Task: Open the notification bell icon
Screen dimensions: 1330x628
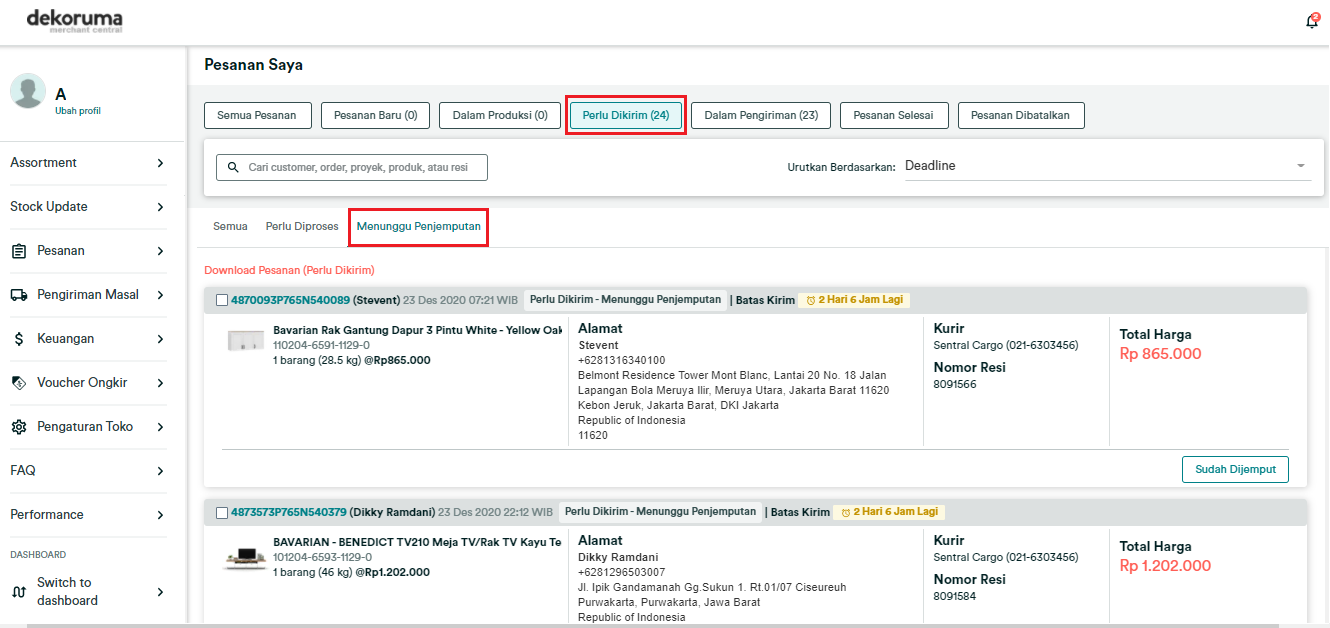Action: (x=1312, y=21)
